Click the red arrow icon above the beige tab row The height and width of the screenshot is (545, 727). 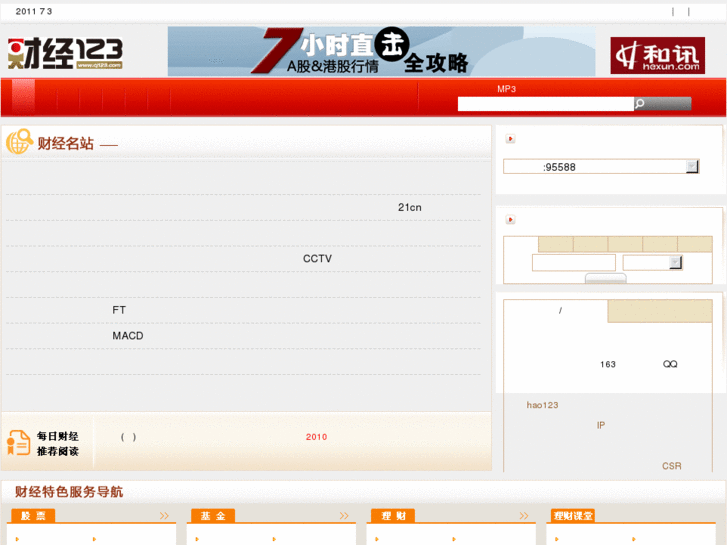coord(510,219)
